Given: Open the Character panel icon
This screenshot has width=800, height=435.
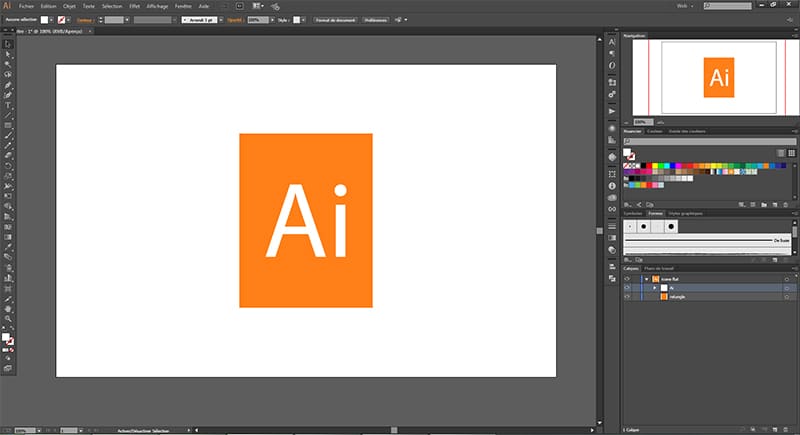Looking at the screenshot, I should tap(612, 42).
